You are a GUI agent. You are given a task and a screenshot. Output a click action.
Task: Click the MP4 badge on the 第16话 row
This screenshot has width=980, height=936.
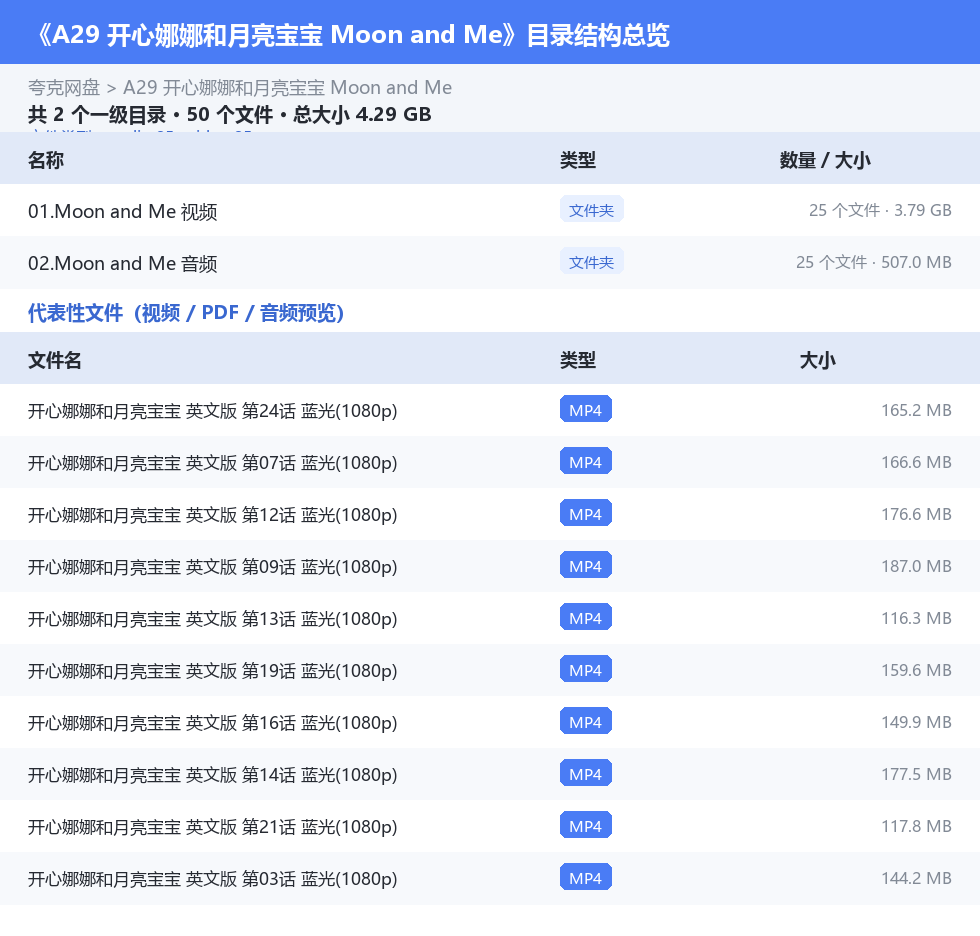click(x=586, y=722)
